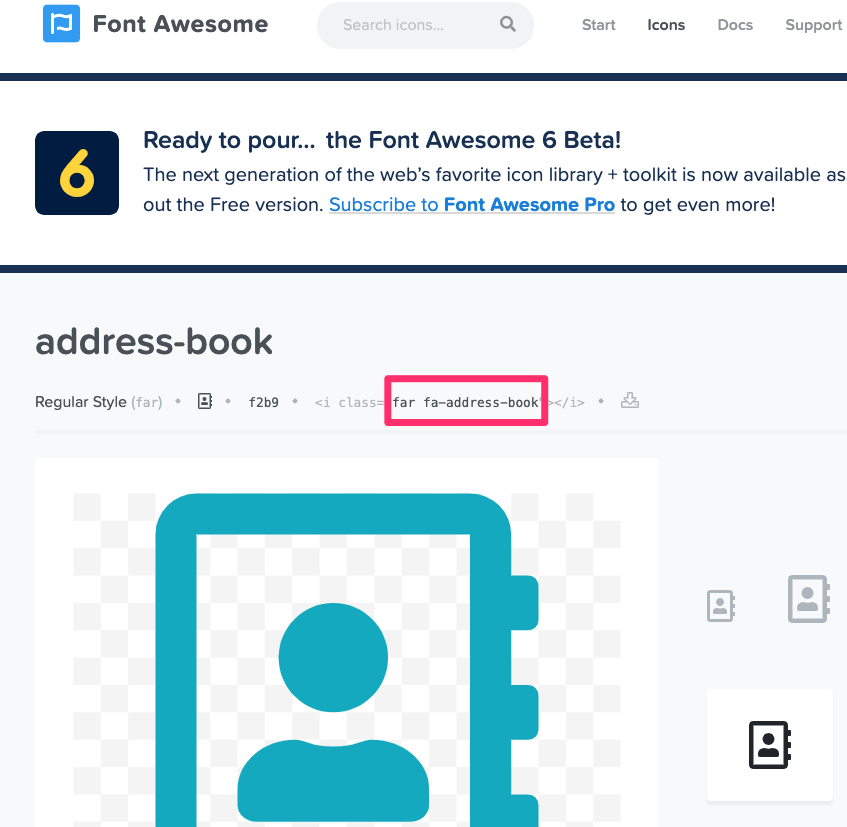Open the Start nav item
Screen dimensions: 847x827
coord(598,25)
